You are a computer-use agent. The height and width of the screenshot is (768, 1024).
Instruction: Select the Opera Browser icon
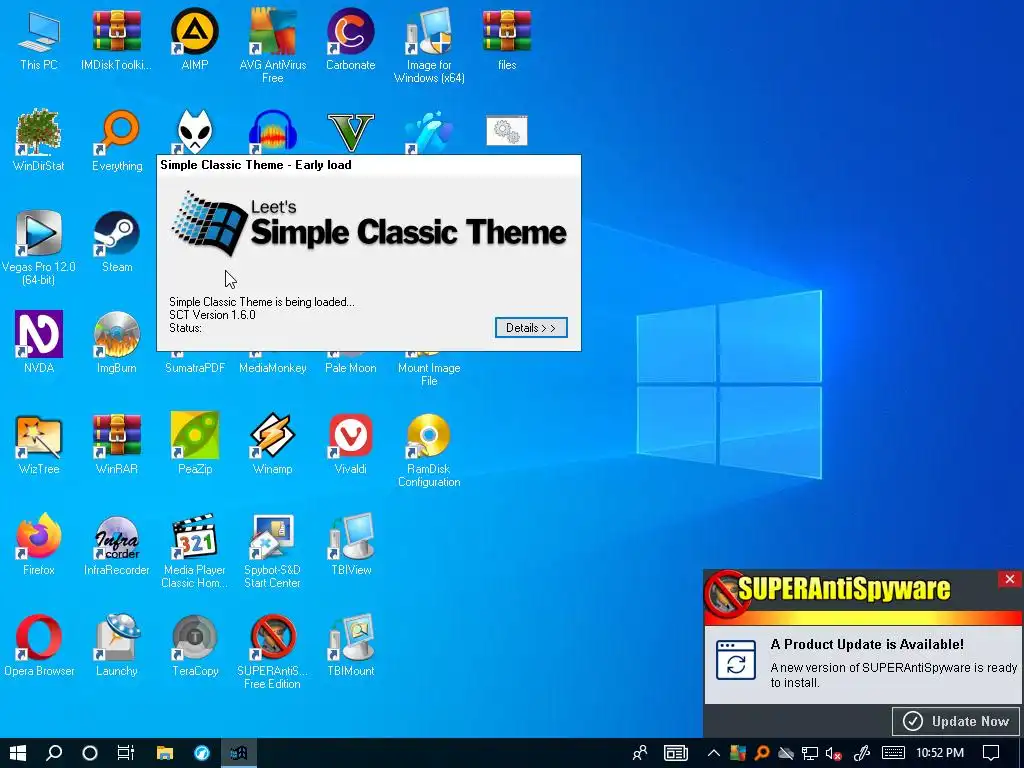39,637
